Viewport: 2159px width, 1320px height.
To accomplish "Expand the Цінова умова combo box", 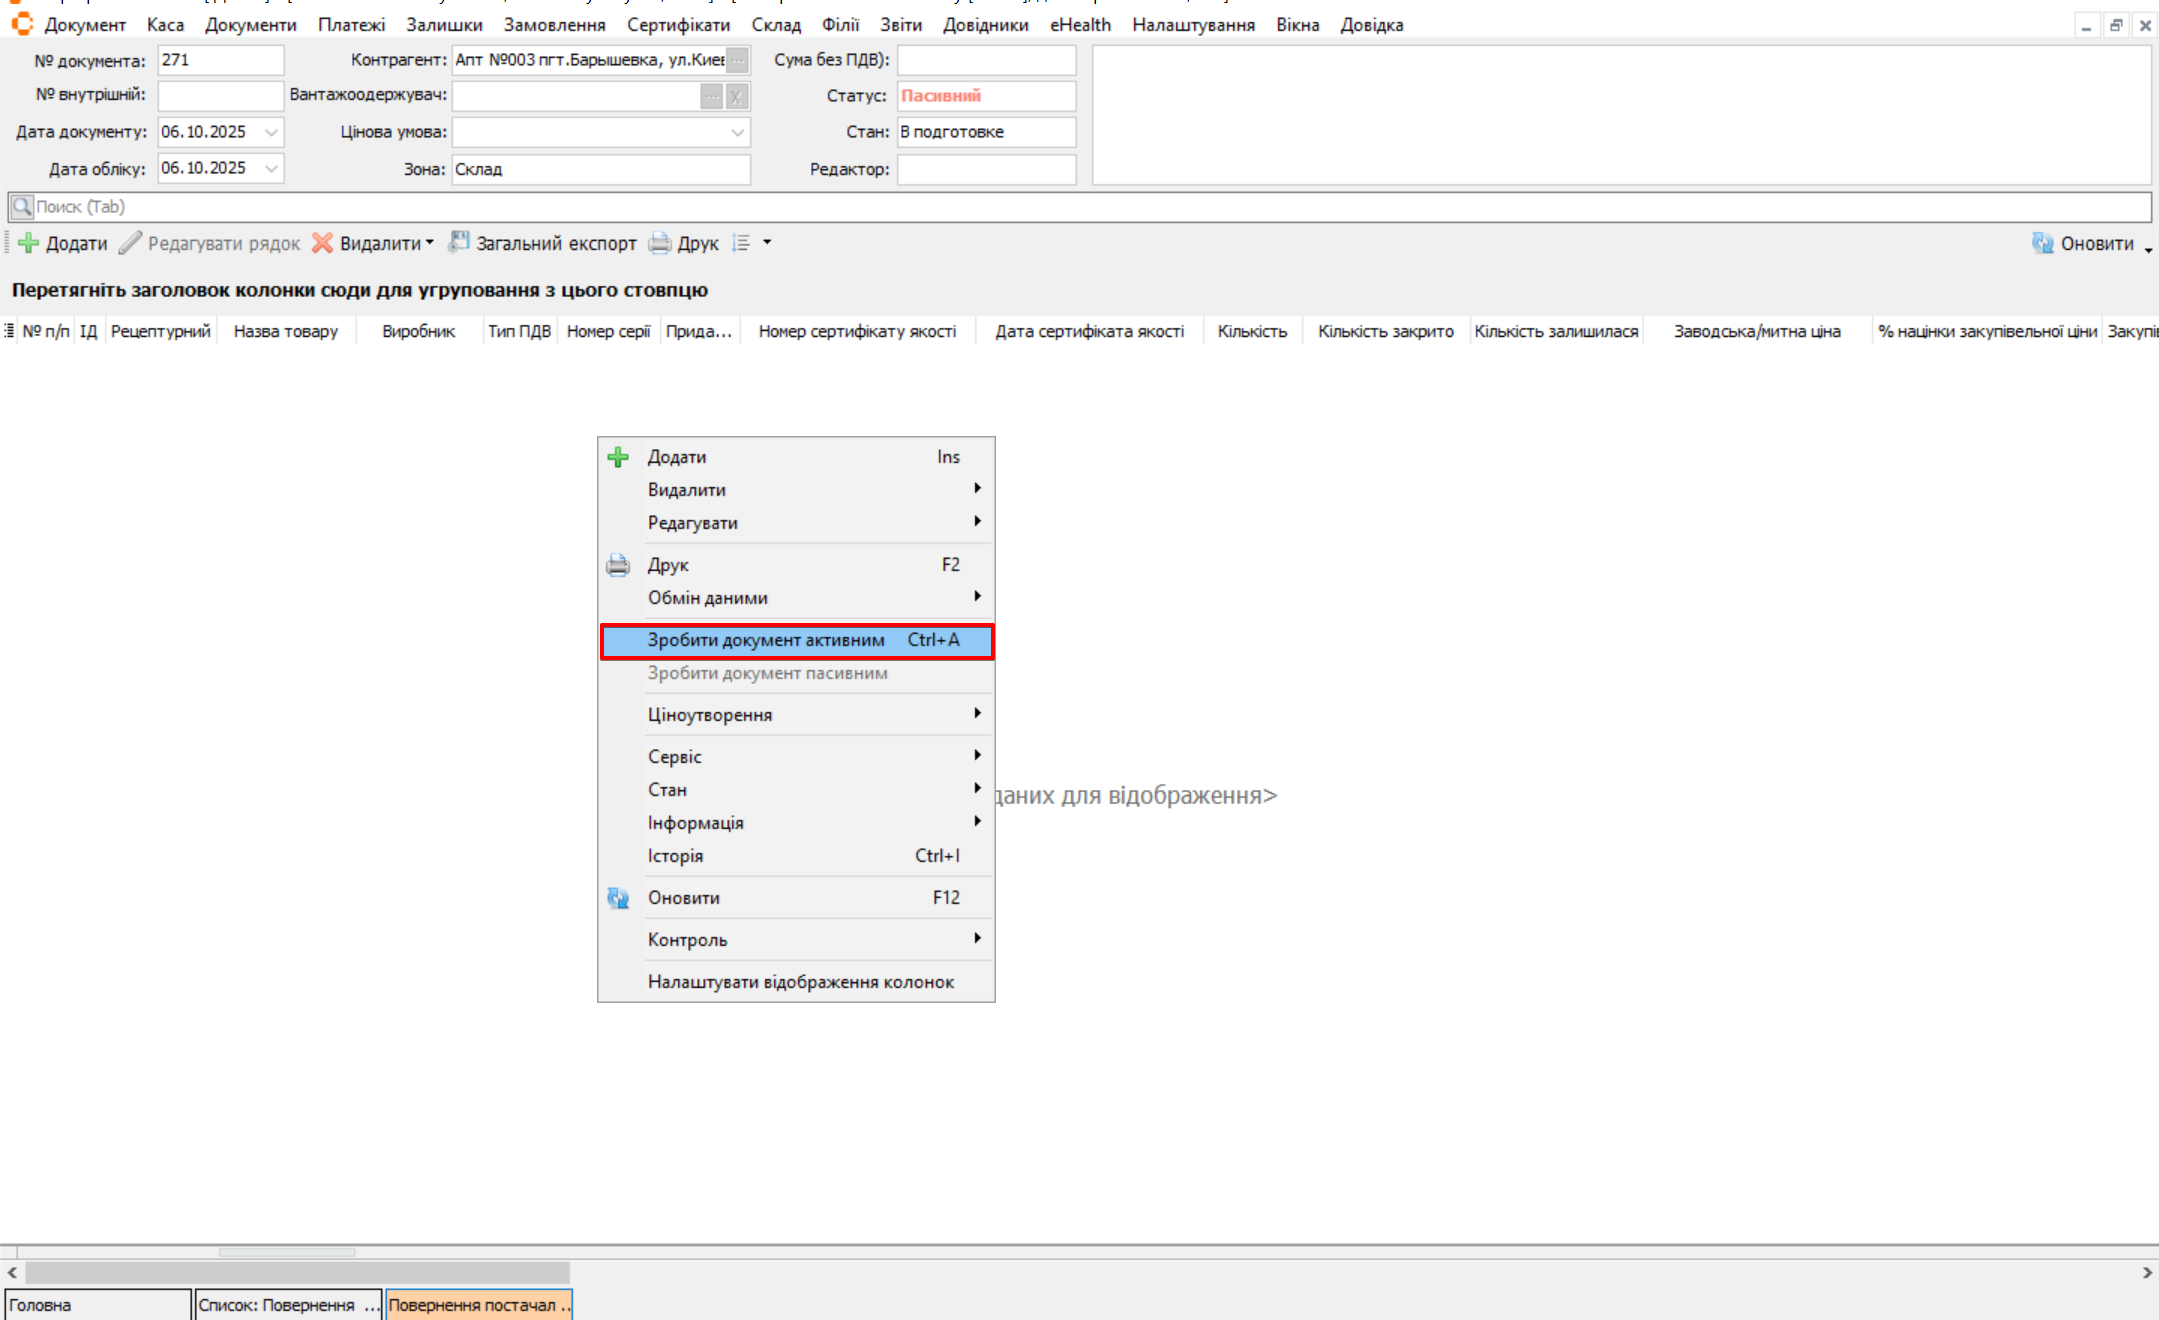I will [737, 132].
